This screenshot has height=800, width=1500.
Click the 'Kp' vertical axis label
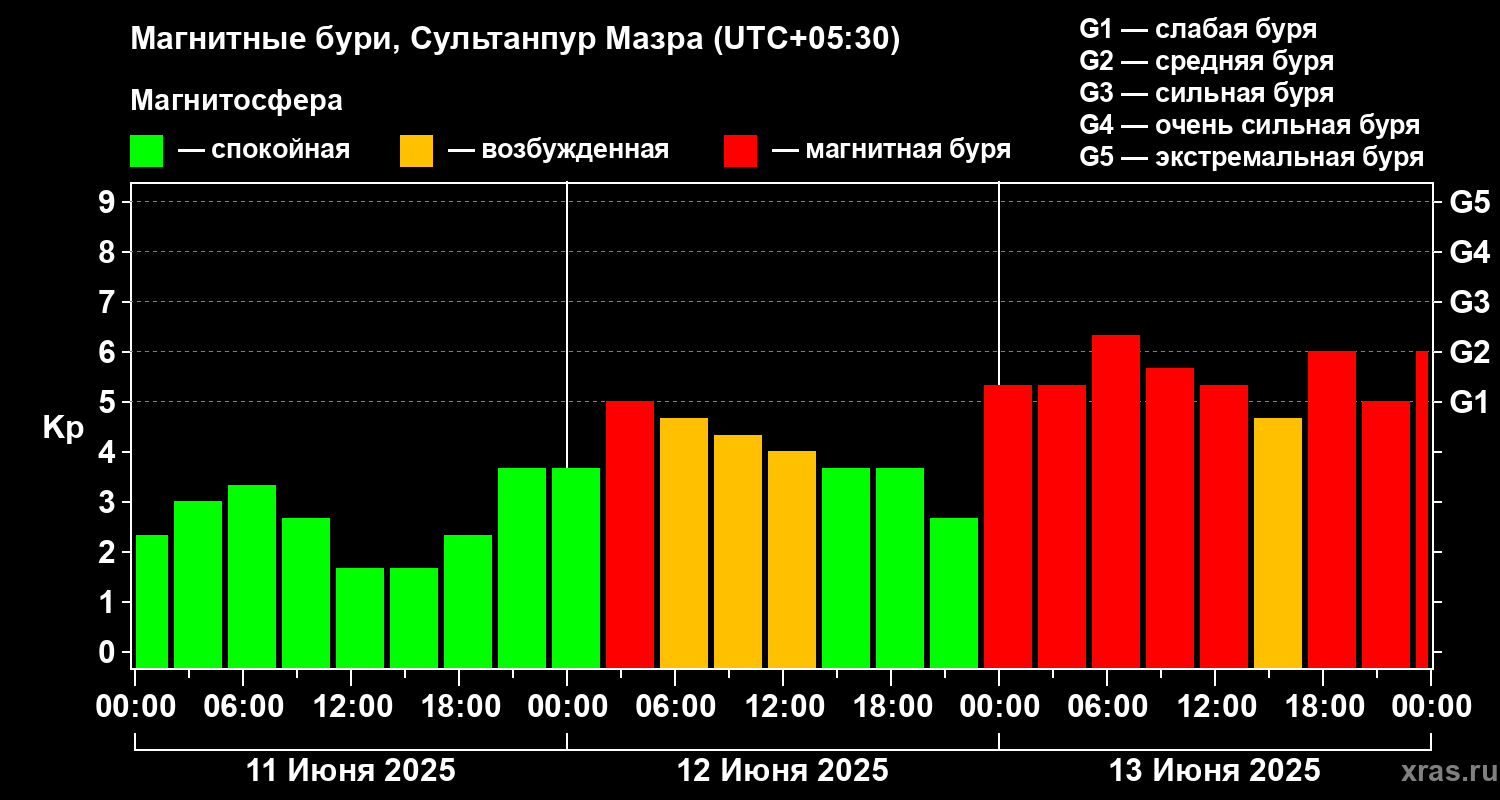[x=63, y=428]
